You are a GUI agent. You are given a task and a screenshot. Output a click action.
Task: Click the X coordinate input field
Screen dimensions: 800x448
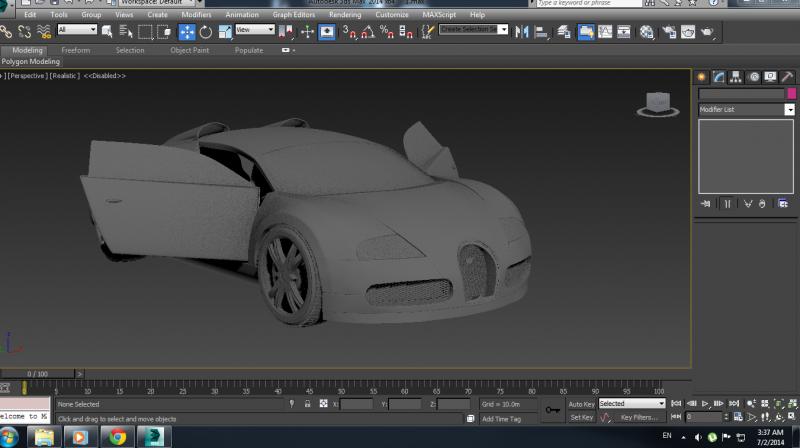pos(357,404)
